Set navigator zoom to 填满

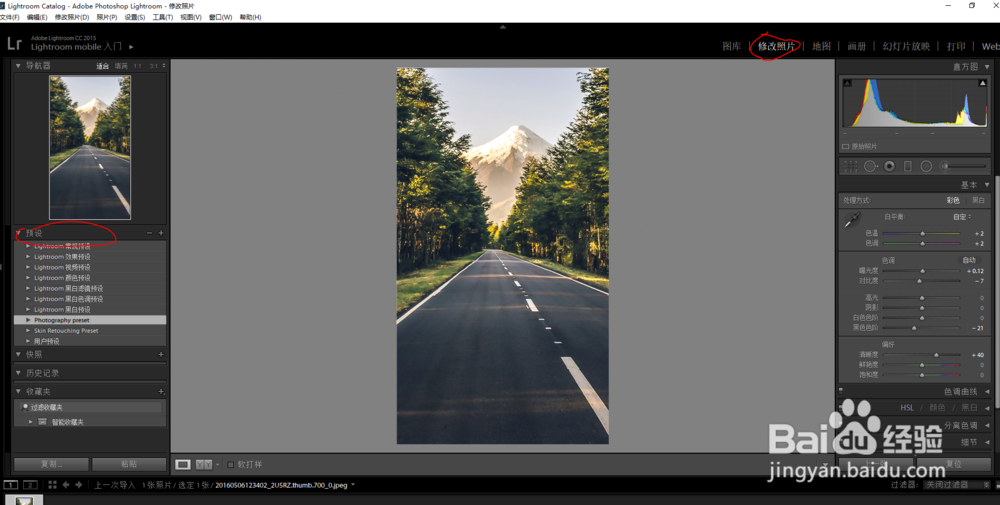121,66
